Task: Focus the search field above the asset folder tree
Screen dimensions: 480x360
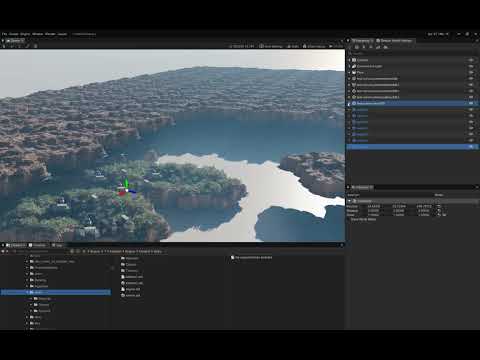Action: coord(40,251)
